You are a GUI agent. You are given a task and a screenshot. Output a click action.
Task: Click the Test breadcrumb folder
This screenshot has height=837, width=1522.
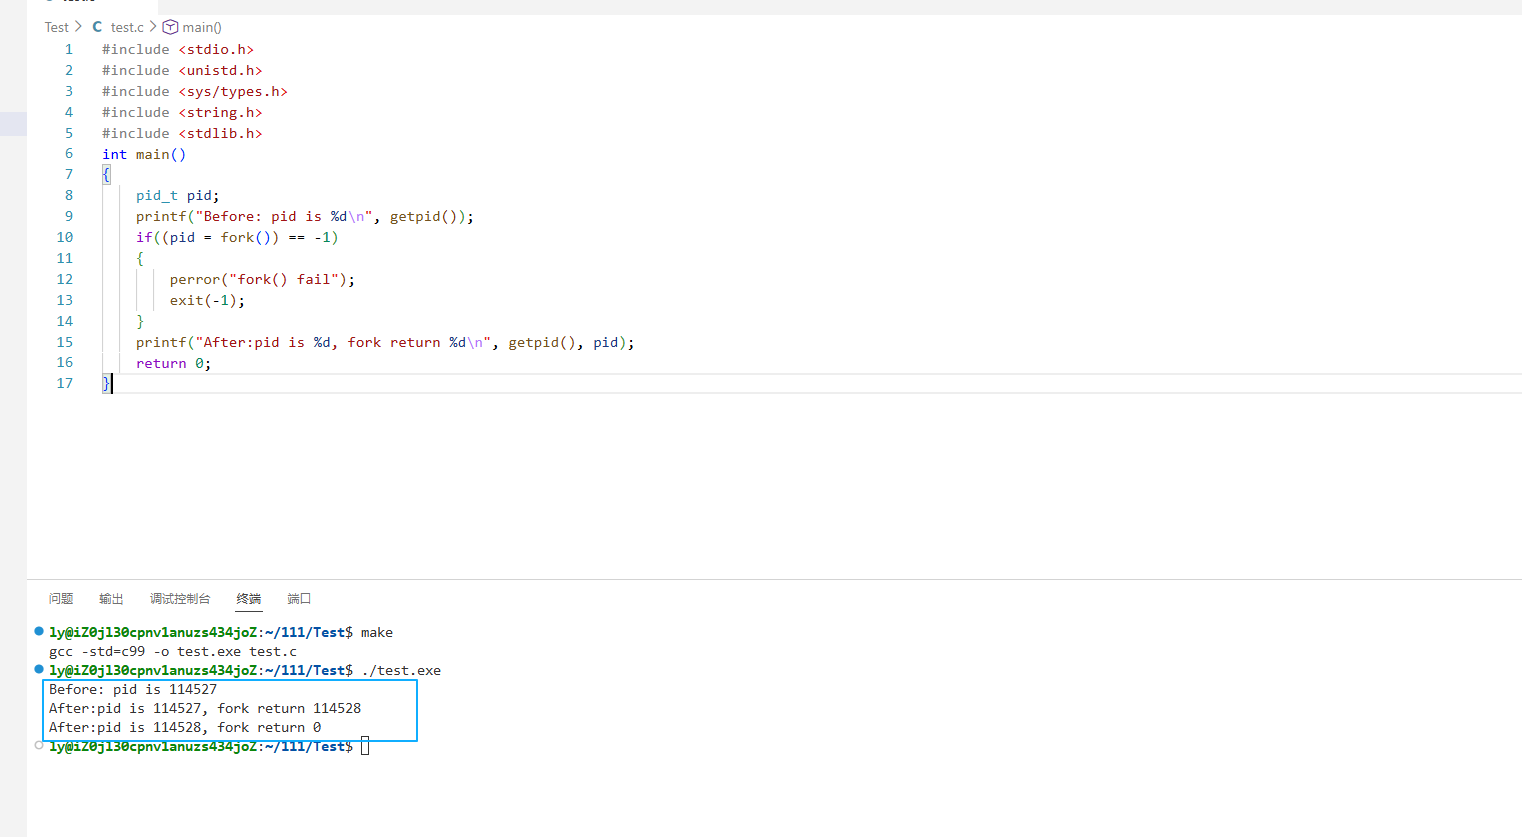pyautogui.click(x=57, y=27)
